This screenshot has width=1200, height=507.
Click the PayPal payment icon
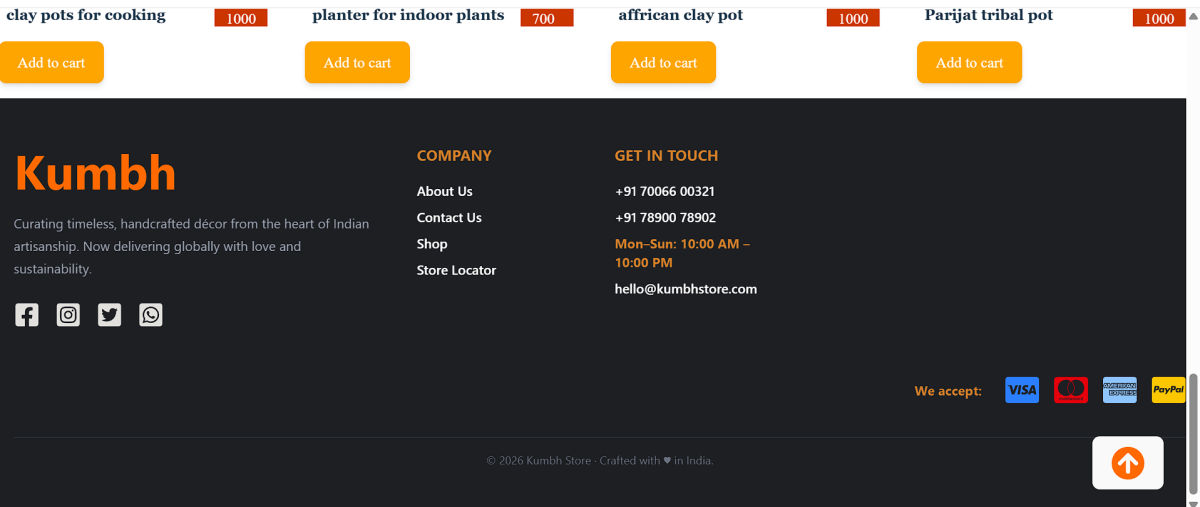pyautogui.click(x=1168, y=390)
